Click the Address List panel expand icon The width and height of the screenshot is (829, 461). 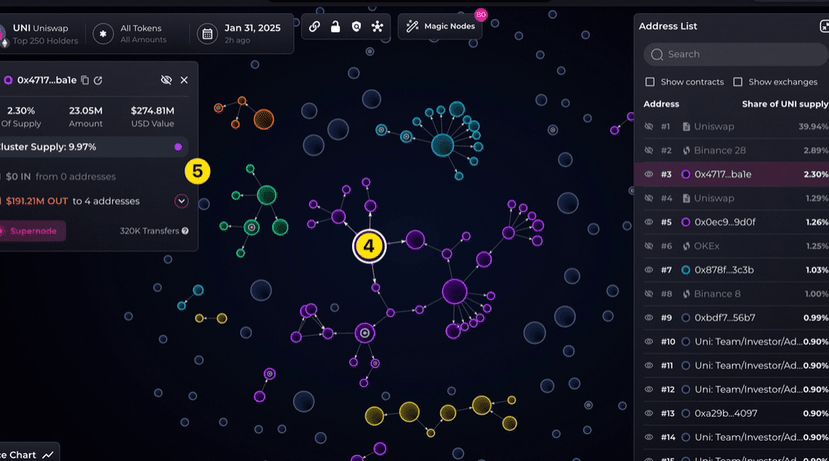point(824,26)
